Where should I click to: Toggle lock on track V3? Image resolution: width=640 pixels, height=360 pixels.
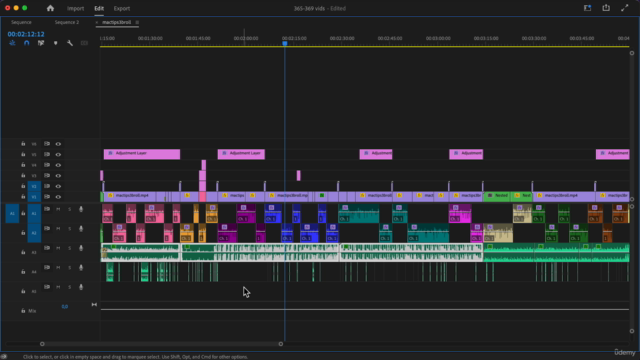pos(23,176)
